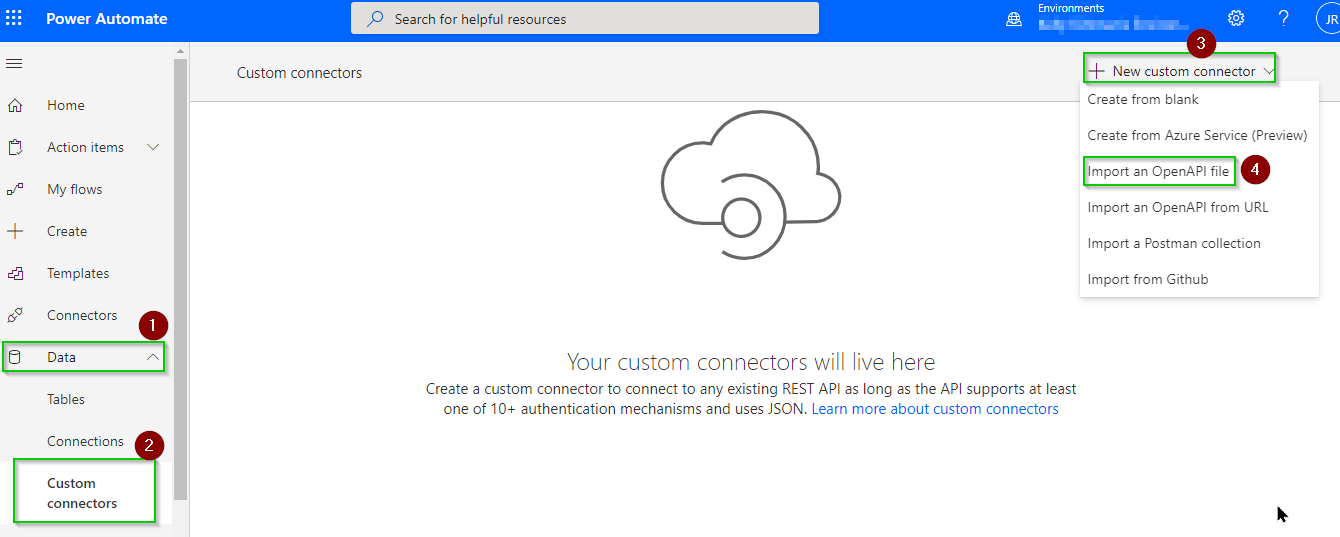
Task: Click the Action items clipboard icon
Action: 15,147
